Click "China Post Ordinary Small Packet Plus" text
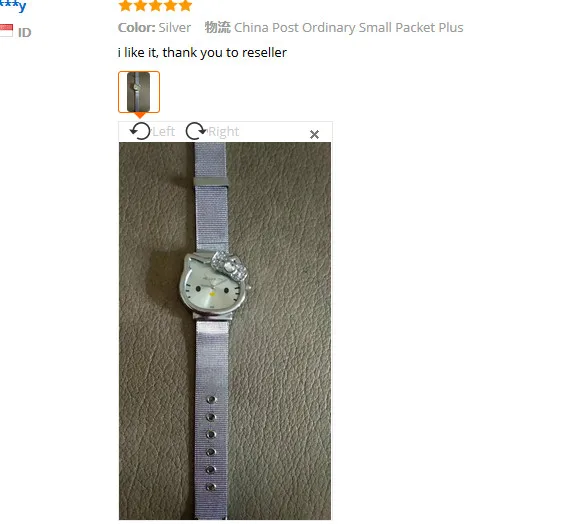The image size is (569, 524). tap(349, 28)
